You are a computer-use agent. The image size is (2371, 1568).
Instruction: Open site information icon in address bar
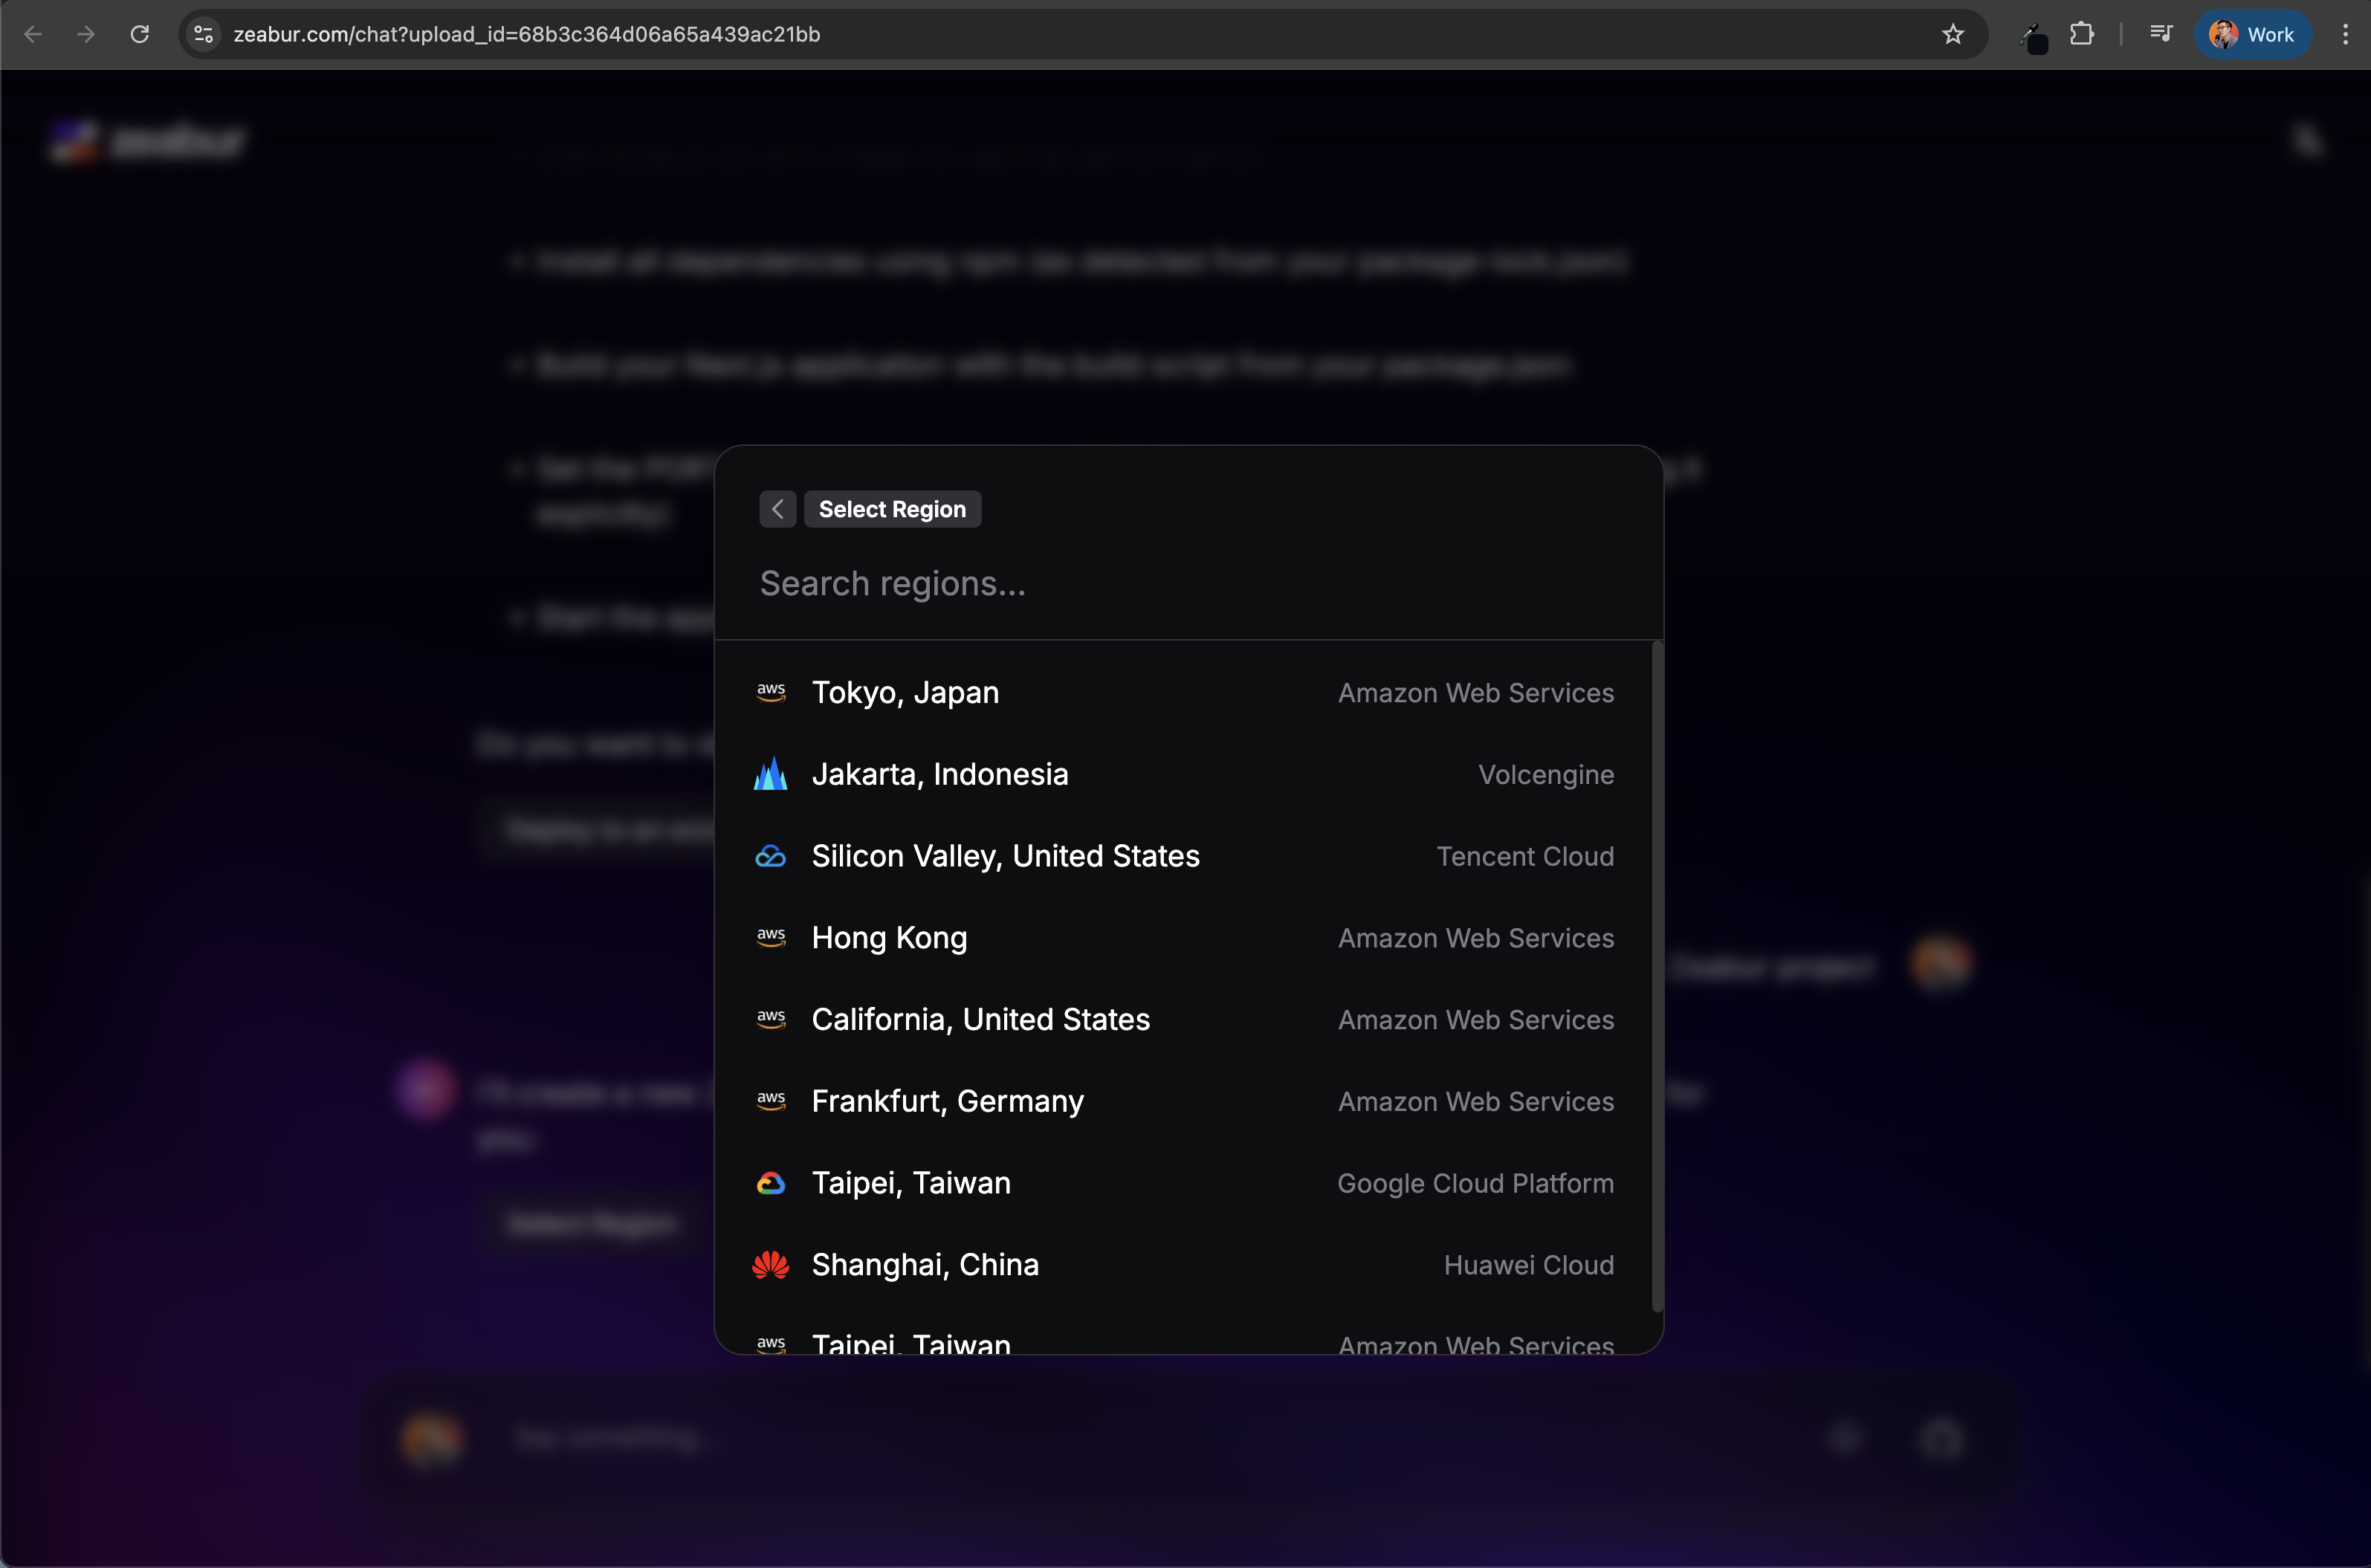[204, 34]
